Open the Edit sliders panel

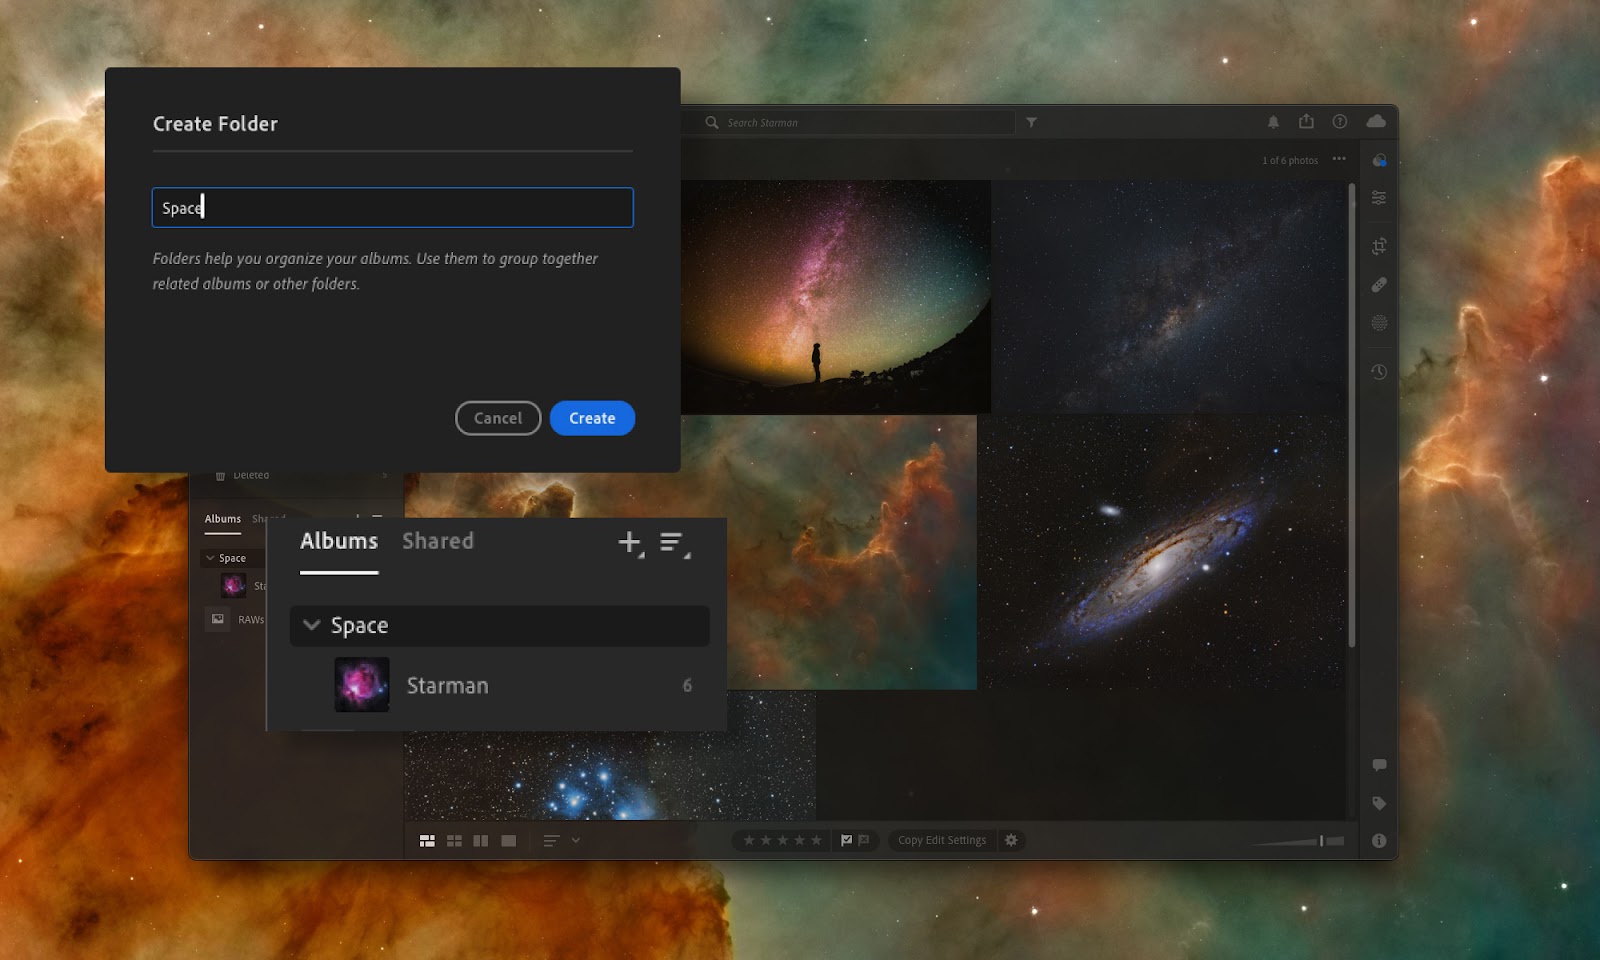1379,198
